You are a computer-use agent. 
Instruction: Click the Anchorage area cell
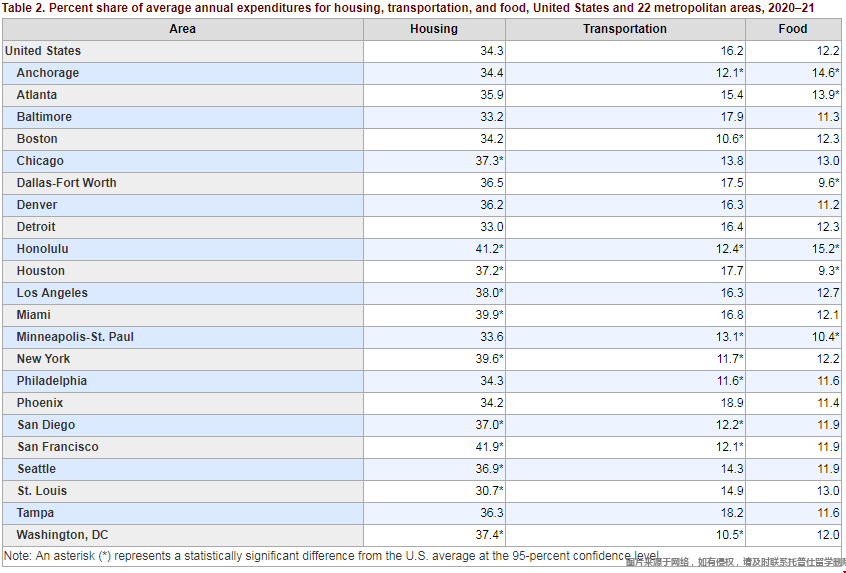48,73
